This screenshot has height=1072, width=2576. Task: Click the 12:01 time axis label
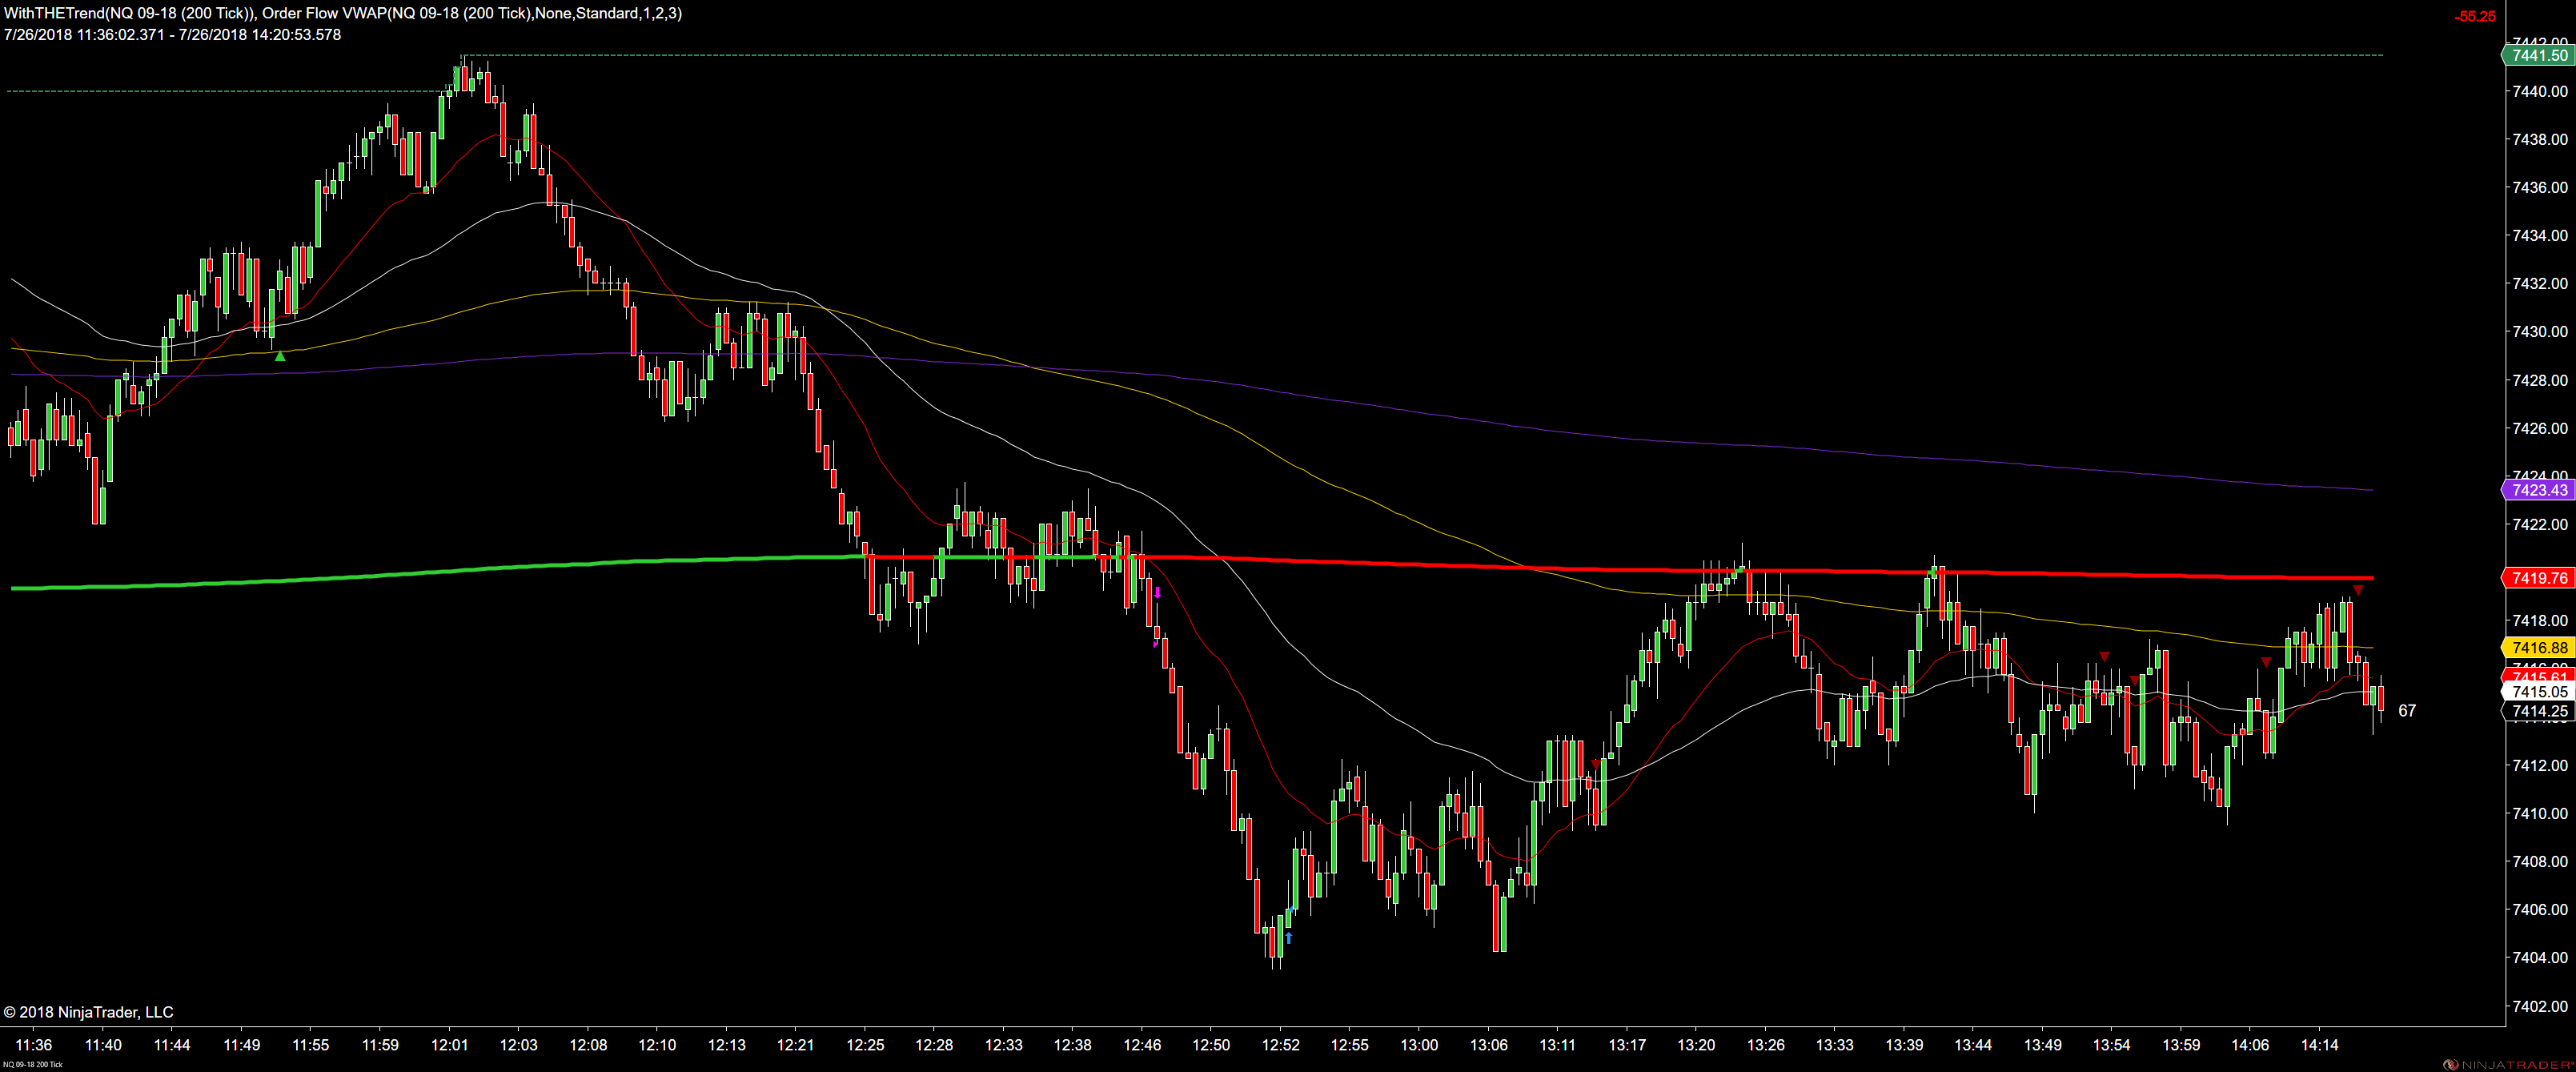(x=449, y=1045)
